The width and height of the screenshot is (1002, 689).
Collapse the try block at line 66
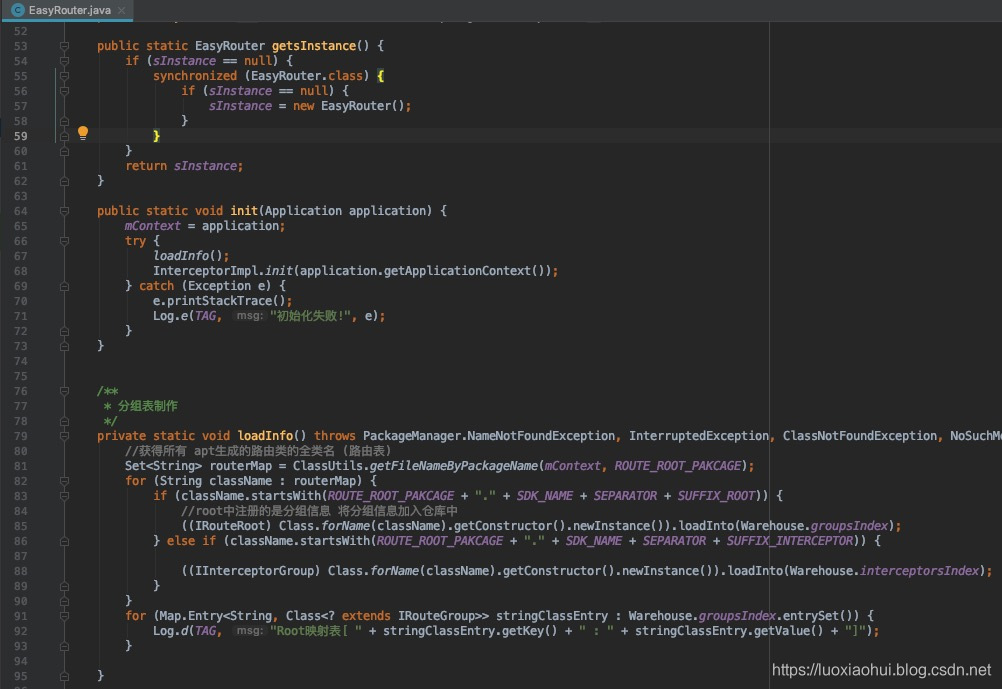coord(65,241)
